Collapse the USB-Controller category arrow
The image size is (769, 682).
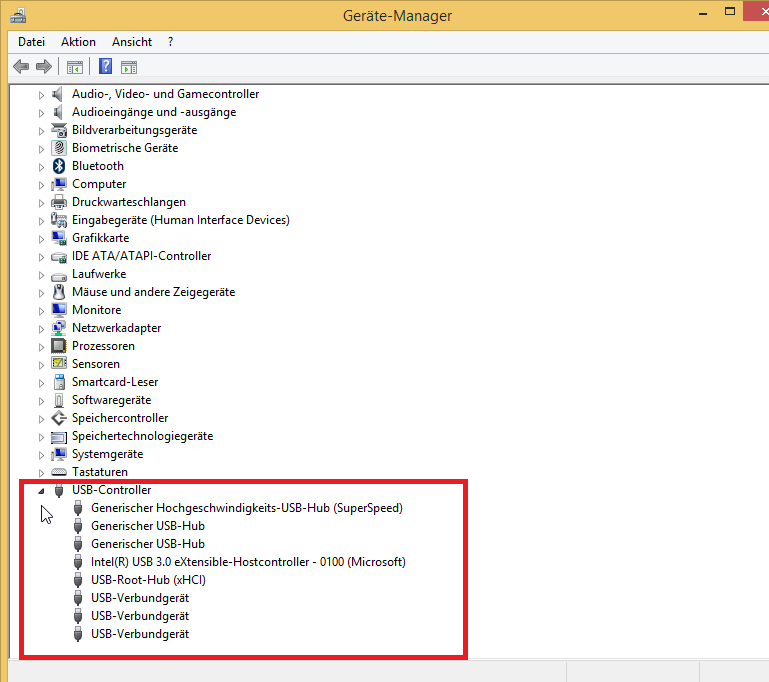(x=41, y=491)
